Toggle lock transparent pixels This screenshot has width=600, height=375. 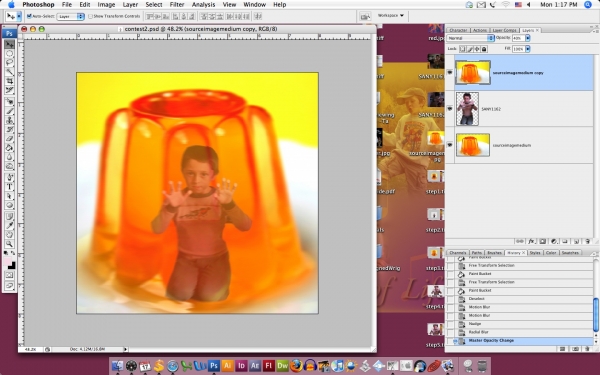point(463,49)
